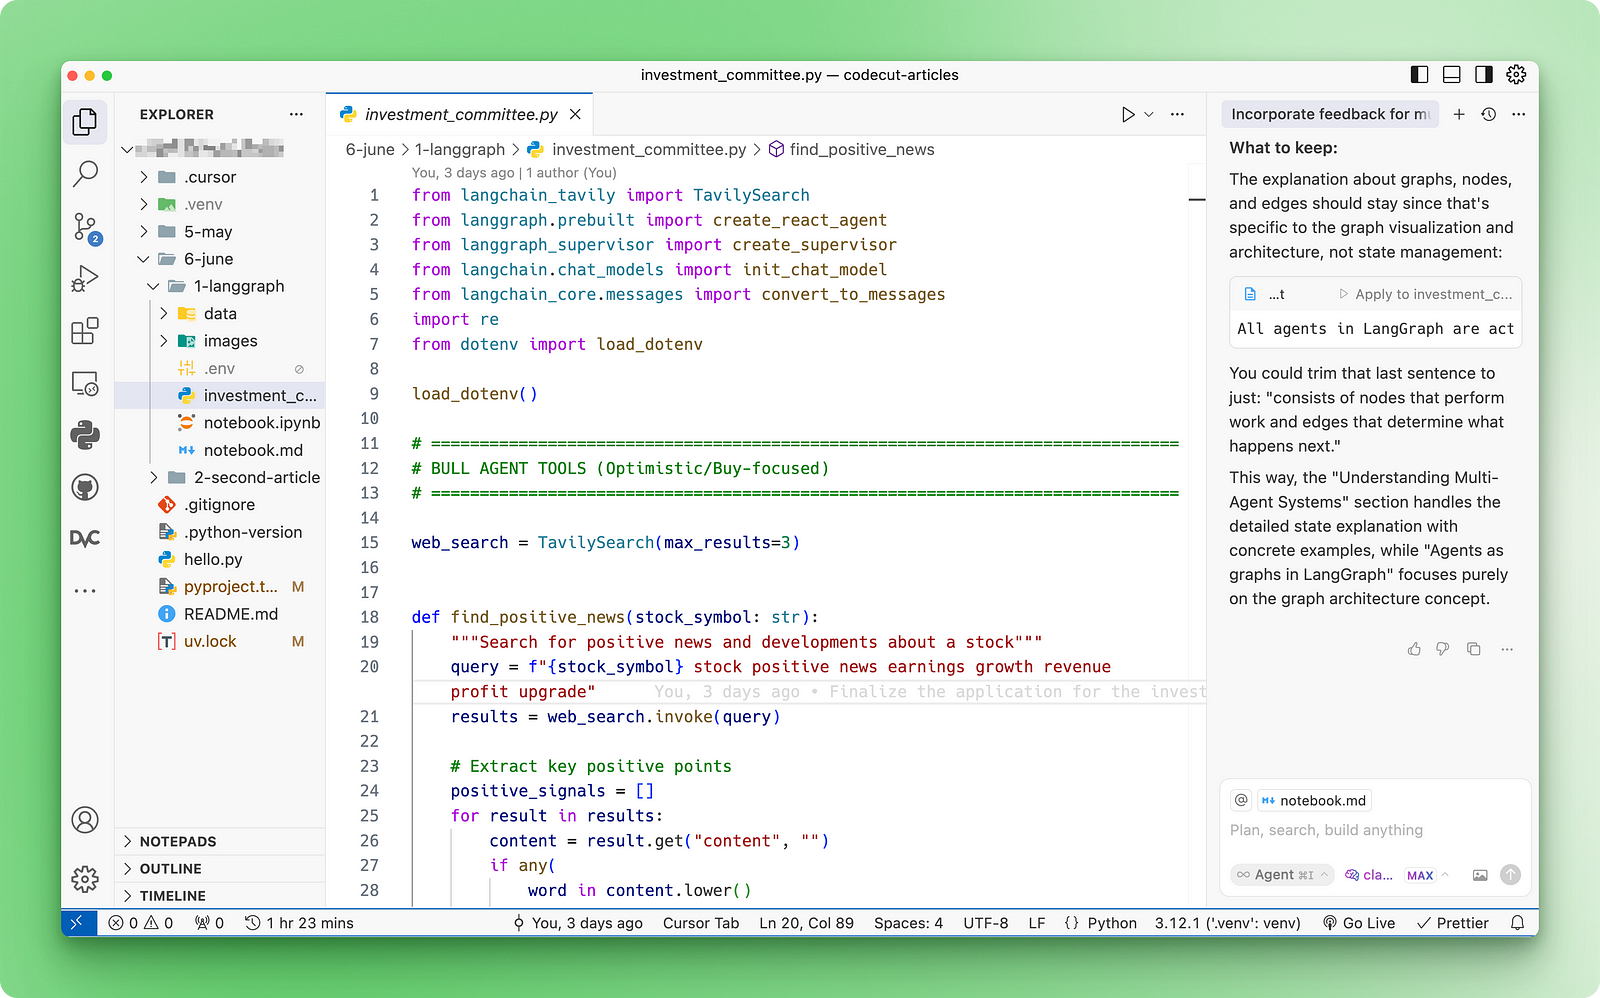
Task: Open more options under chat response
Action: (1507, 649)
